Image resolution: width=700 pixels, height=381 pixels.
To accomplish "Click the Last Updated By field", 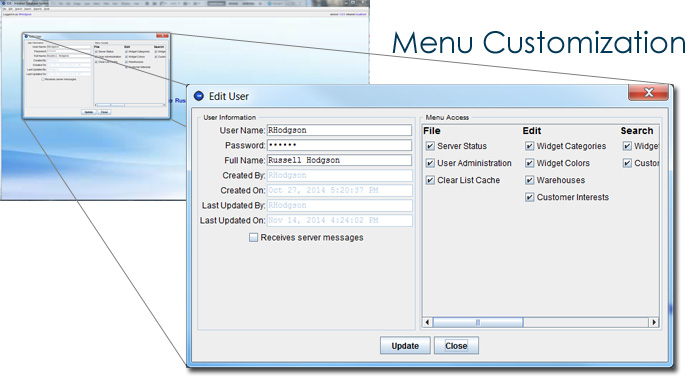I will (339, 205).
